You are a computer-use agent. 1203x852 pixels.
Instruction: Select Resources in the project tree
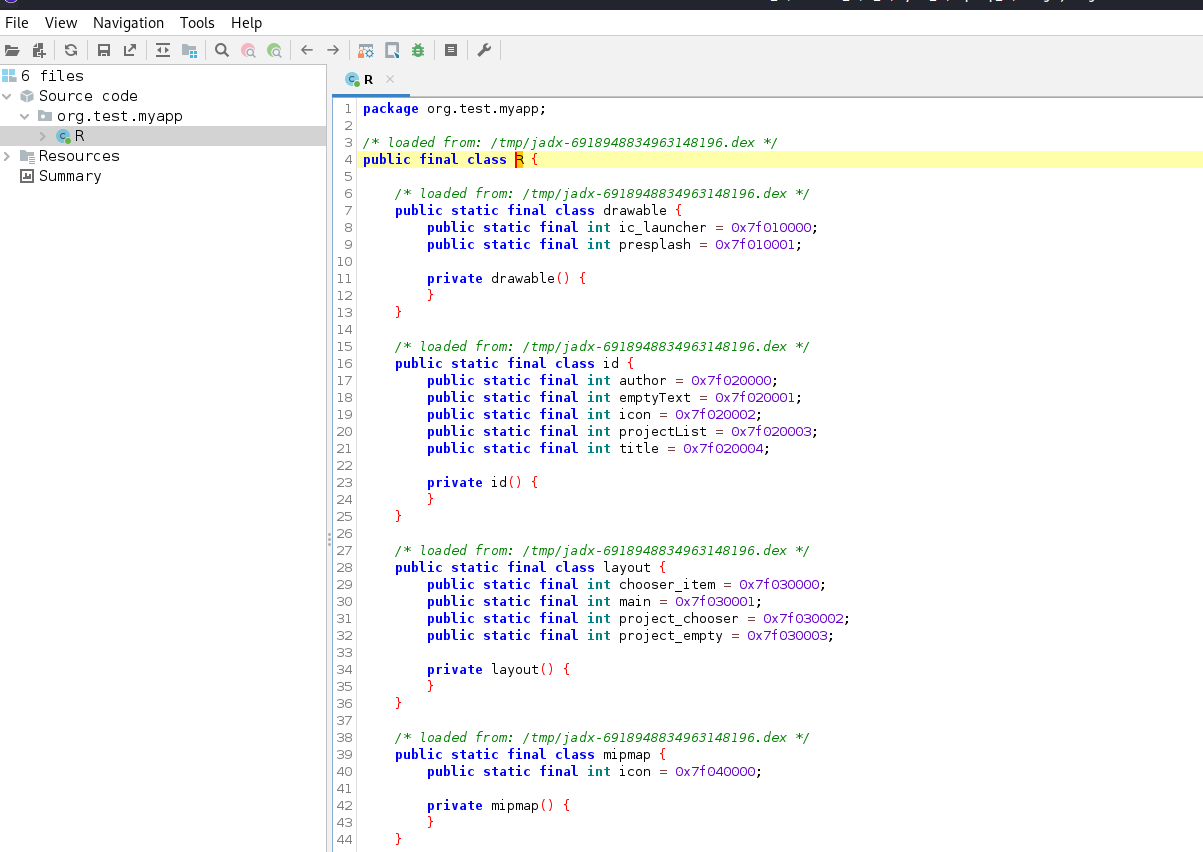79,156
